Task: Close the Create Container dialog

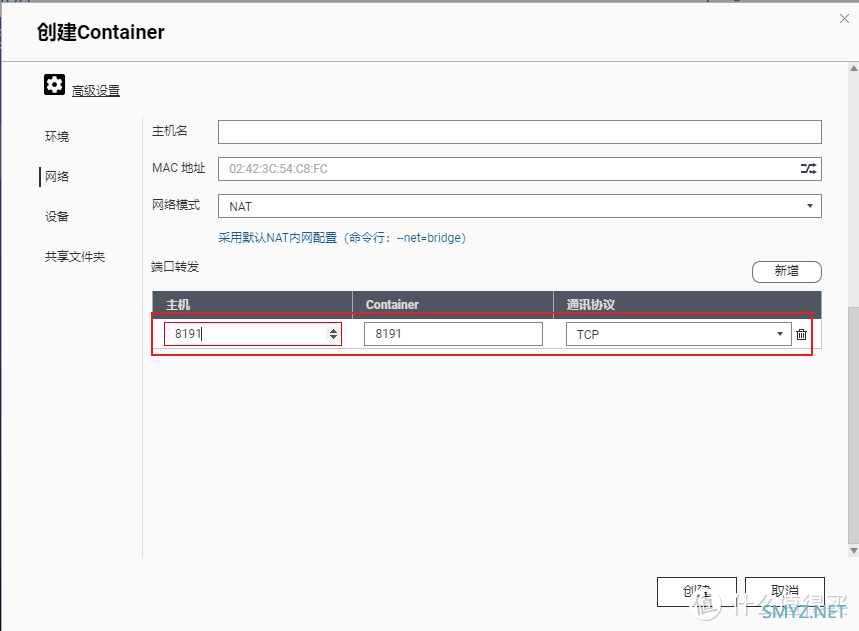Action: tap(844, 19)
